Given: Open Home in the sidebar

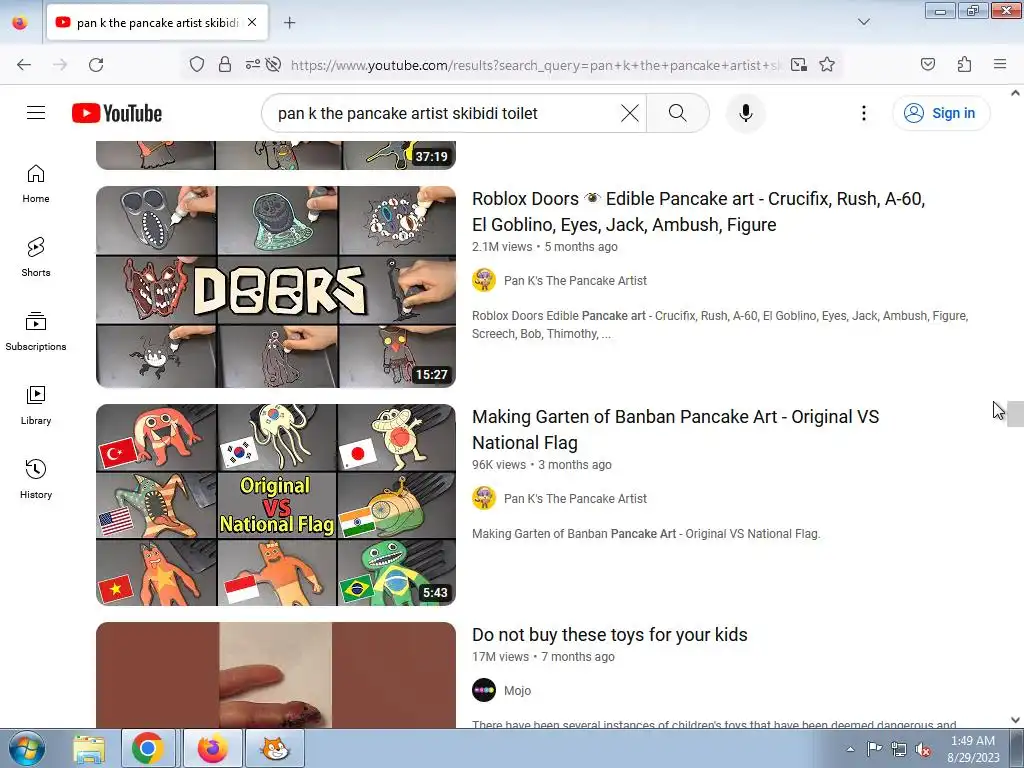Looking at the screenshot, I should (x=36, y=184).
